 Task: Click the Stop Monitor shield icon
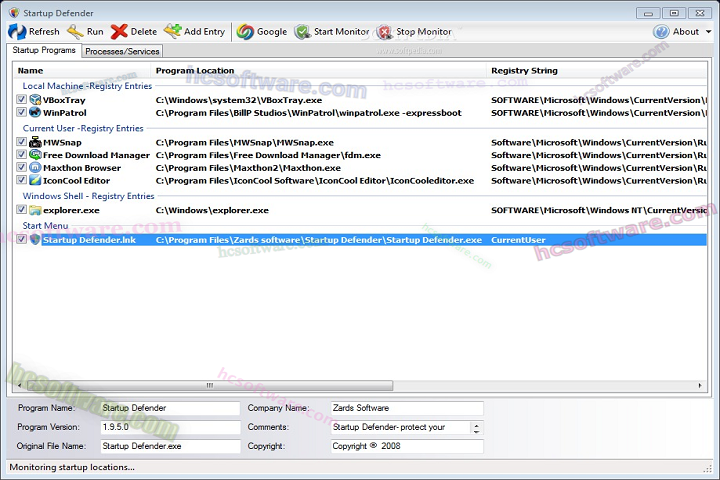pos(384,32)
